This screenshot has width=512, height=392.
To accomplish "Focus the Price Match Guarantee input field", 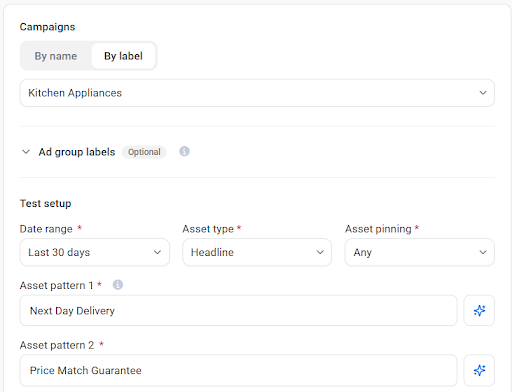I will coord(238,370).
